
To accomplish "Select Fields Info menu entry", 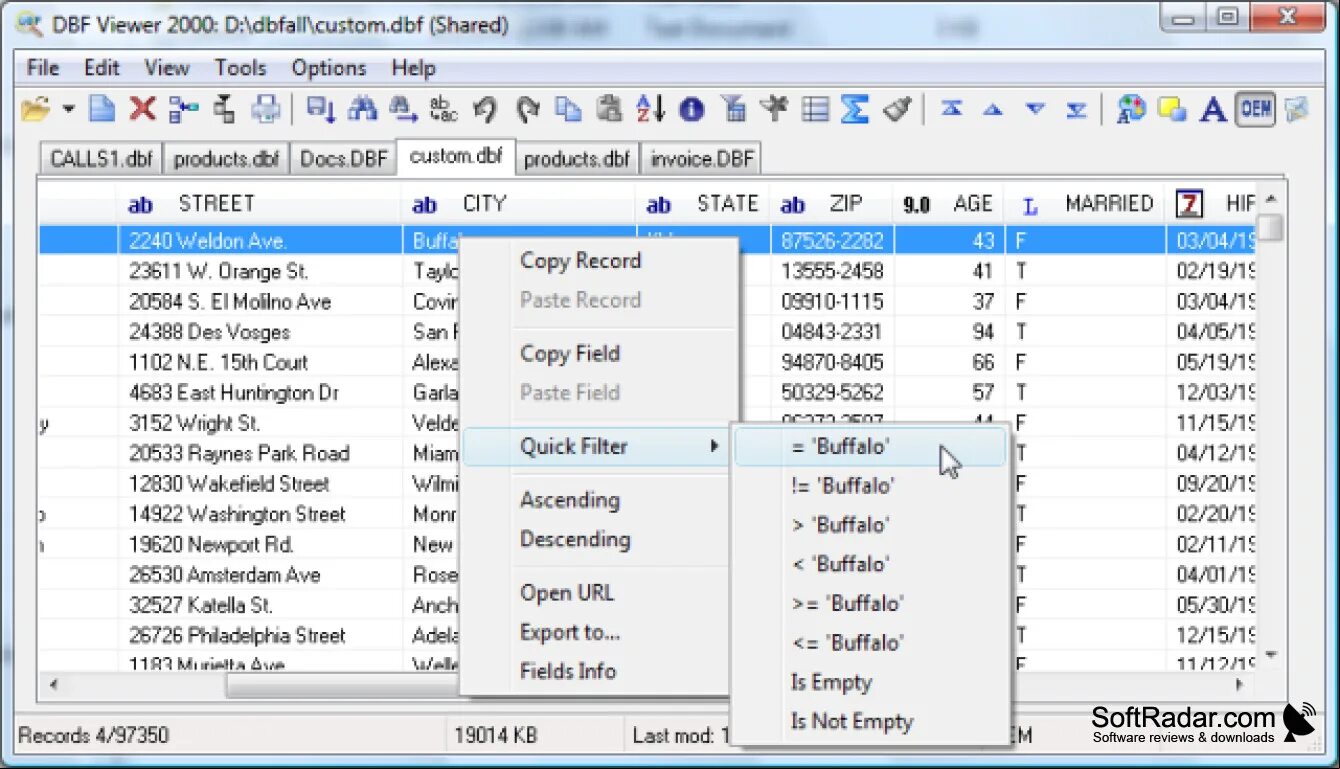I will (568, 672).
